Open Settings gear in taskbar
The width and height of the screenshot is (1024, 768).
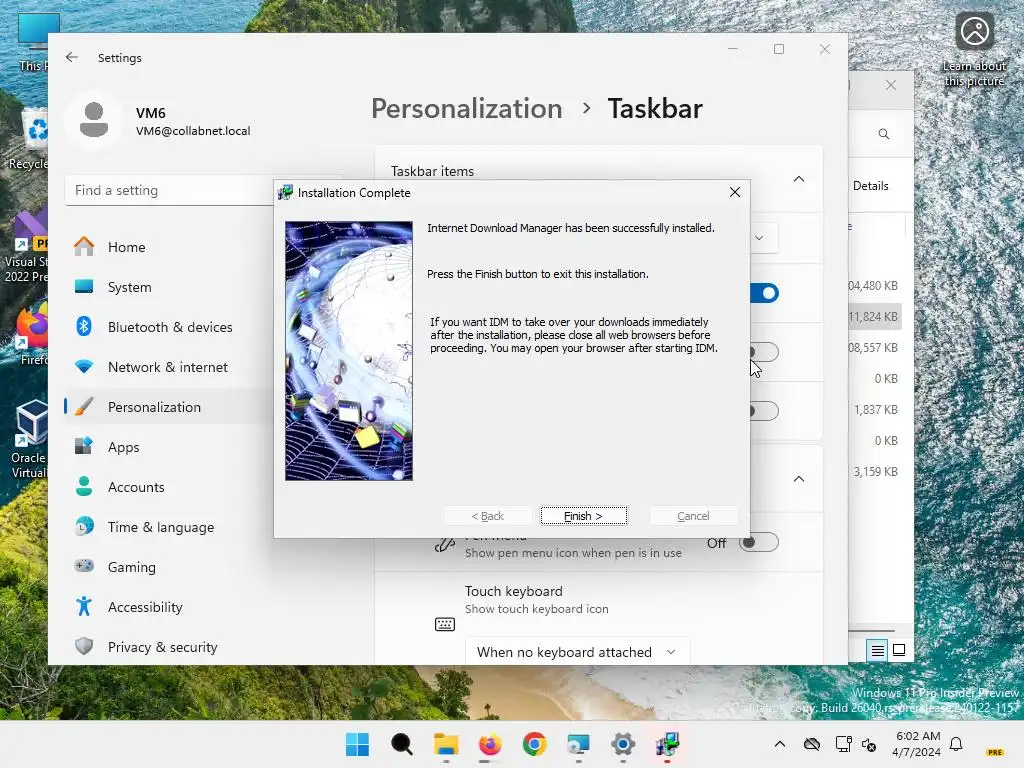click(x=623, y=744)
